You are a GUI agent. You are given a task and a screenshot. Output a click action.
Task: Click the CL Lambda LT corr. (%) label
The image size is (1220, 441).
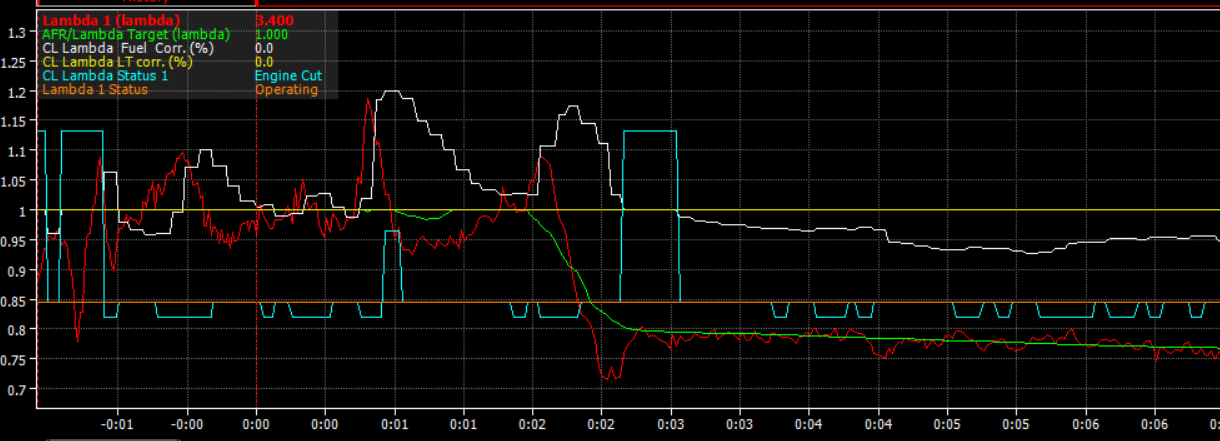click(x=117, y=62)
